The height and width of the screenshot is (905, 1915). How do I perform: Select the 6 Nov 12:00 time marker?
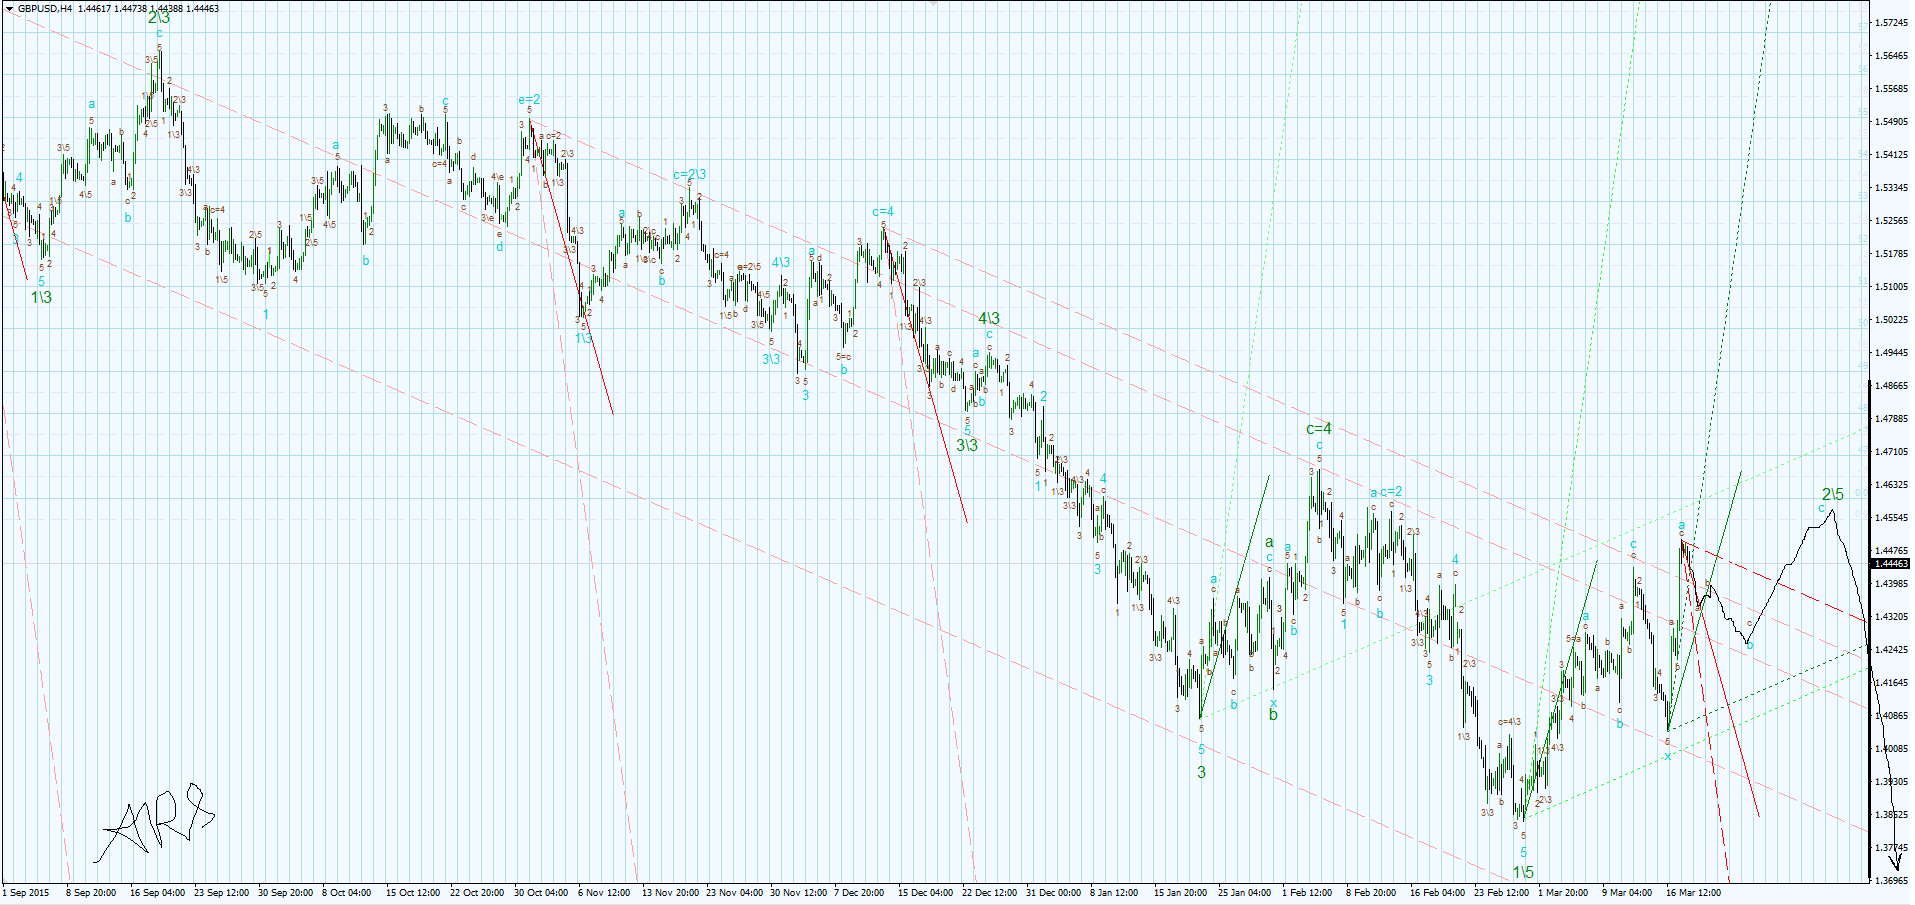click(604, 892)
